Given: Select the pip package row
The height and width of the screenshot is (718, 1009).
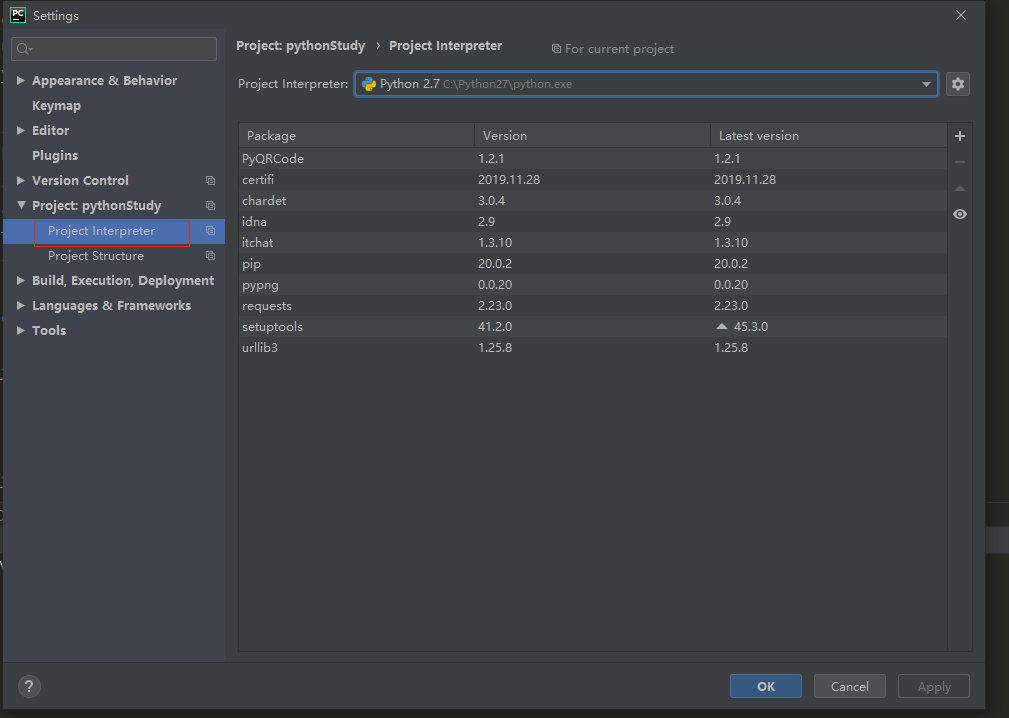Looking at the screenshot, I should click(593, 264).
